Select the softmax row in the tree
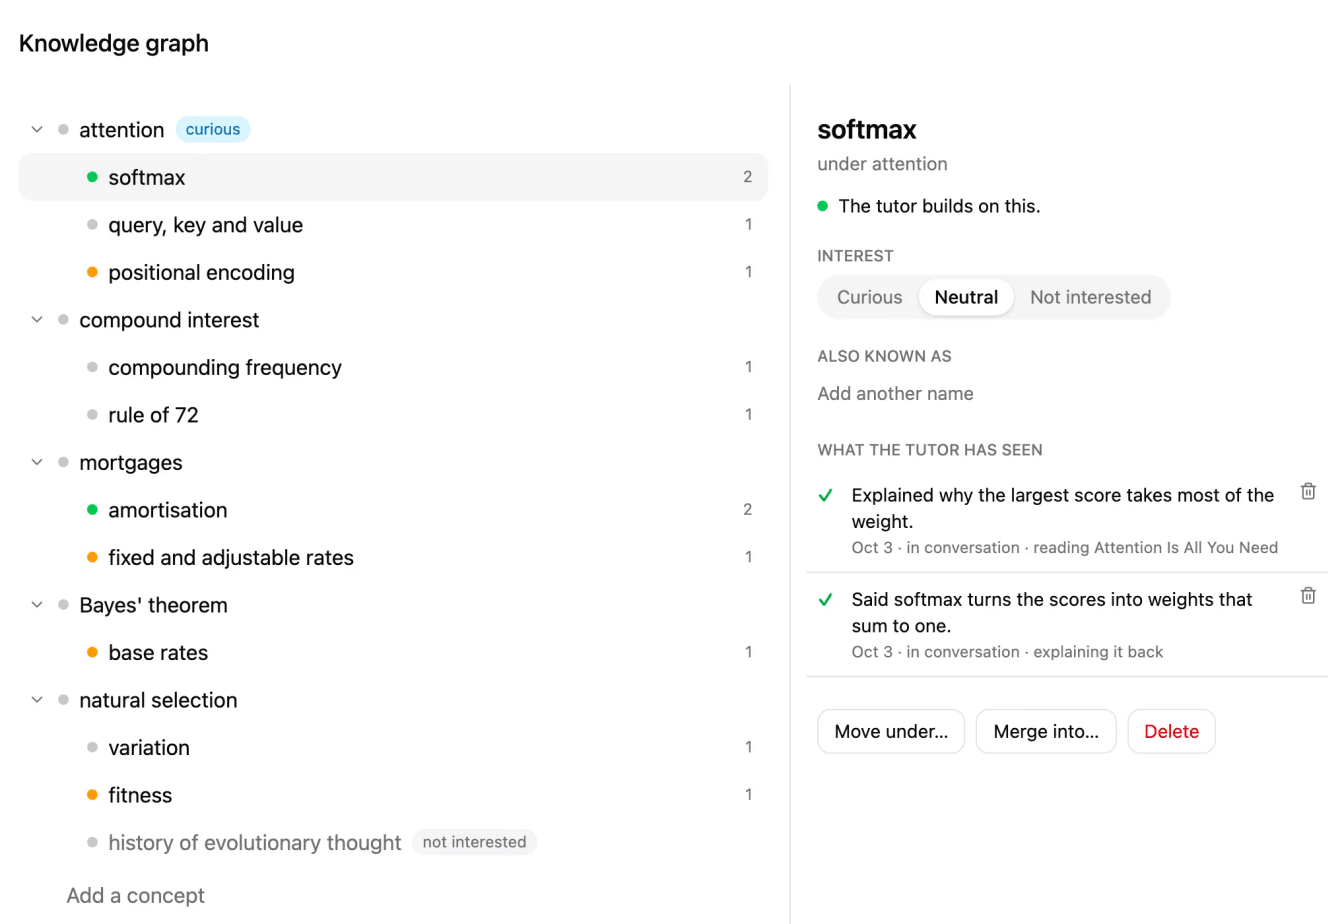Viewport: 1344px width, 924px height. pos(393,177)
